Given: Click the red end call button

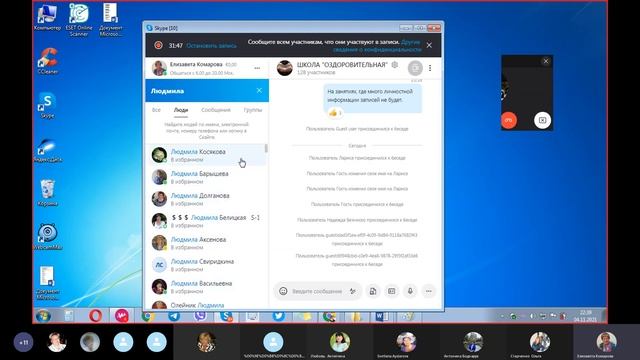Looking at the screenshot, I should [509, 120].
